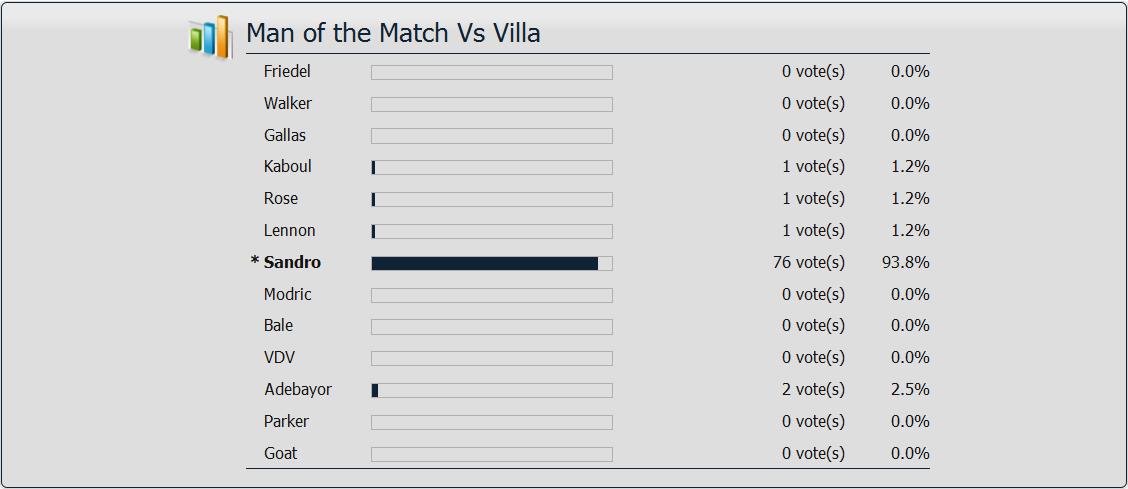Click the Parker name label

[286, 421]
